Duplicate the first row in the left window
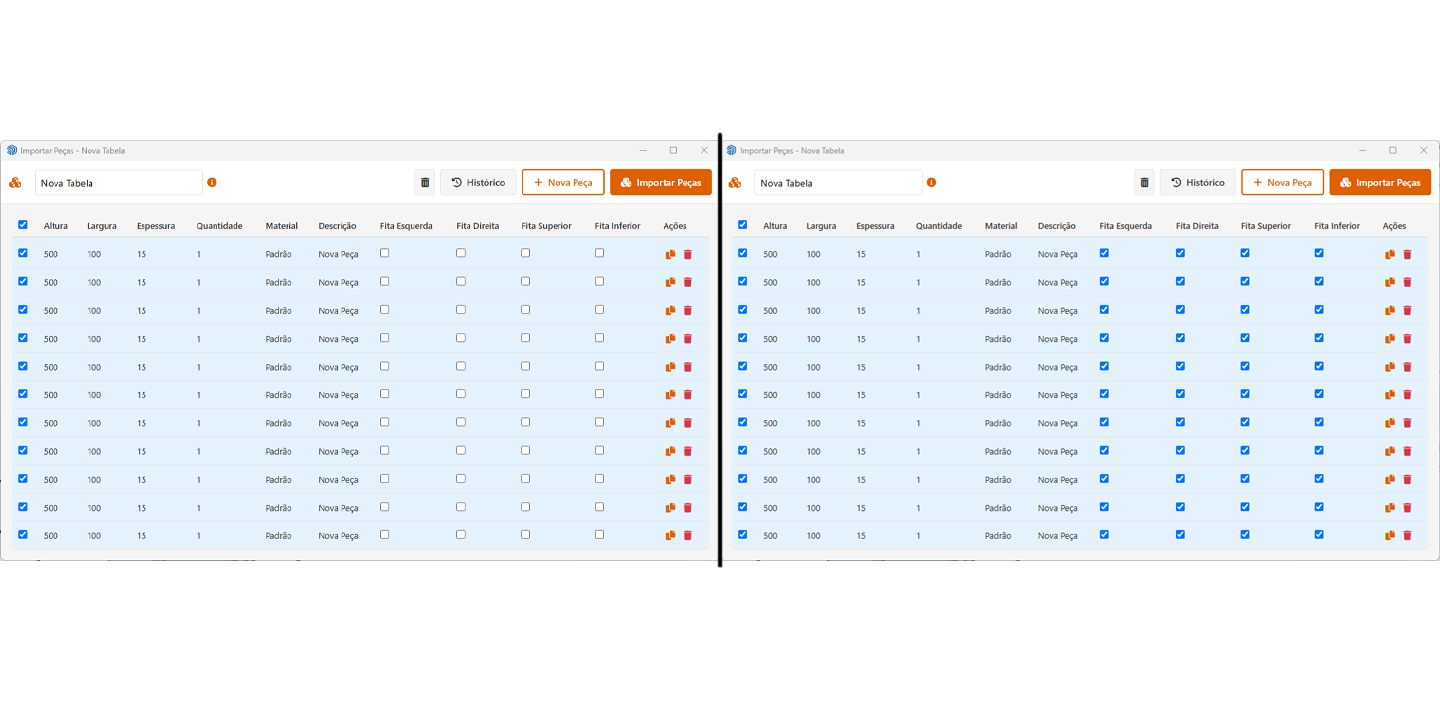Viewport: 1440px width, 701px height. (670, 254)
